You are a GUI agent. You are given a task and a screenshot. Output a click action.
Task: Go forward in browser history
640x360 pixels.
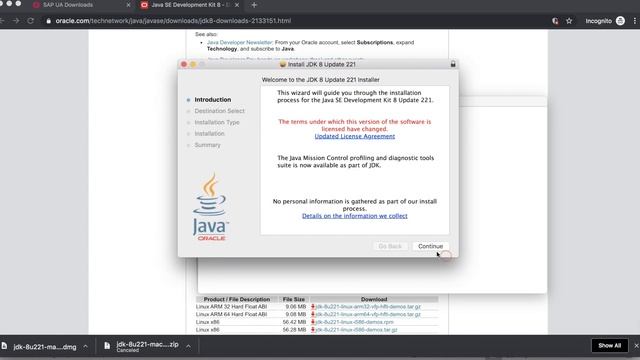(16, 21)
